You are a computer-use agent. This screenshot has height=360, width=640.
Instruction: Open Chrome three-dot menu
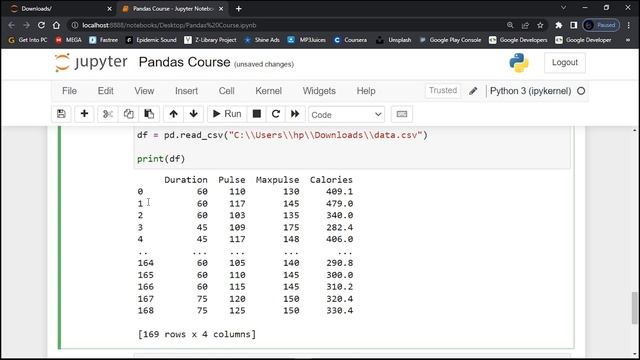click(x=629, y=25)
